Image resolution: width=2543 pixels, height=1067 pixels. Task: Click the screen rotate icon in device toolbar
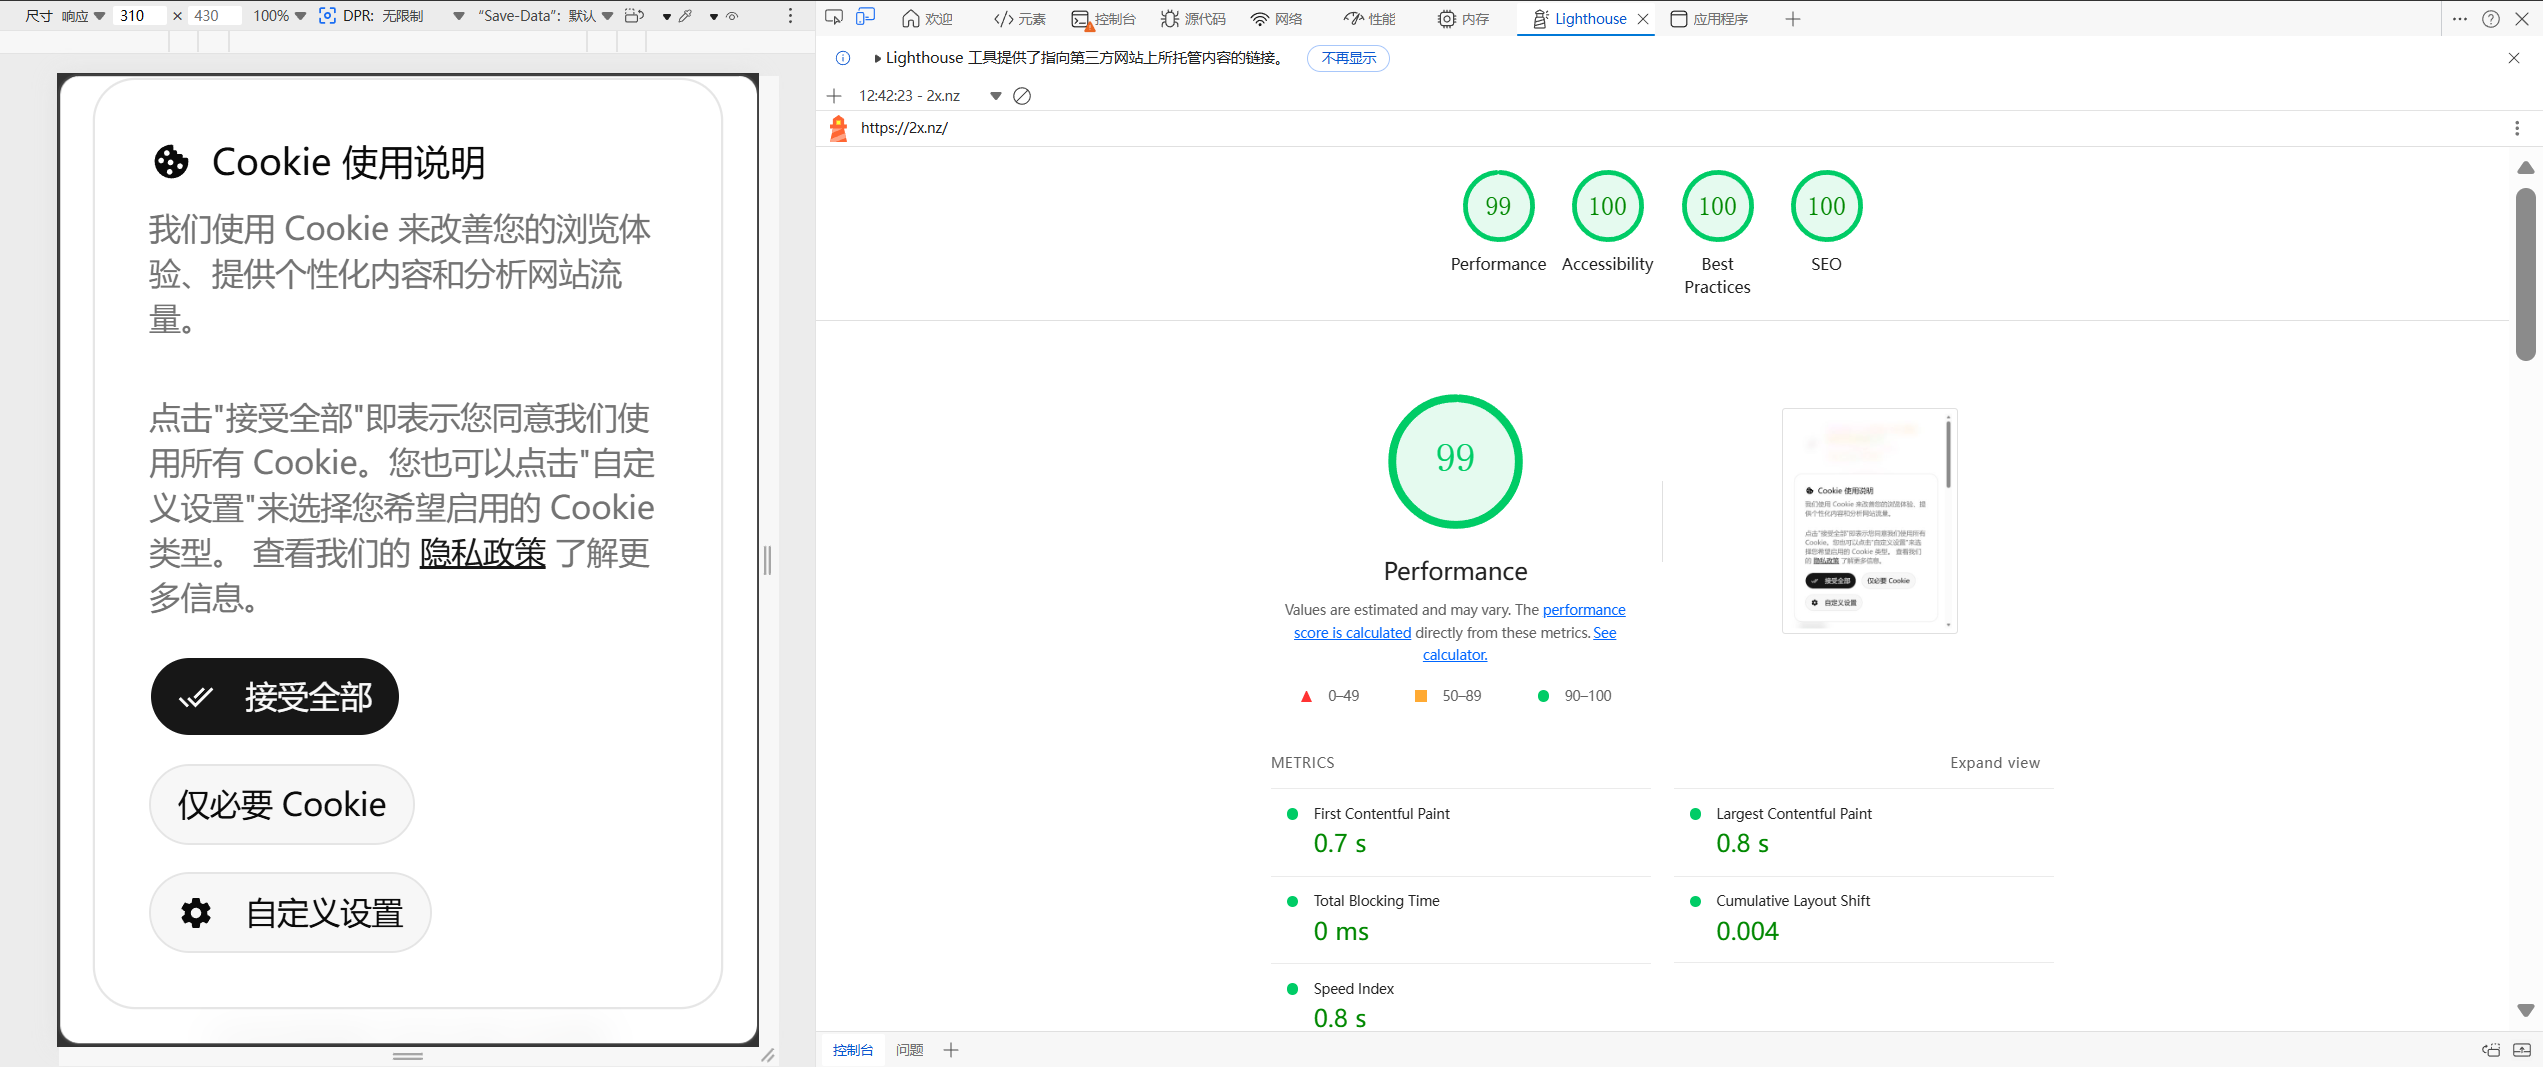pyautogui.click(x=634, y=16)
